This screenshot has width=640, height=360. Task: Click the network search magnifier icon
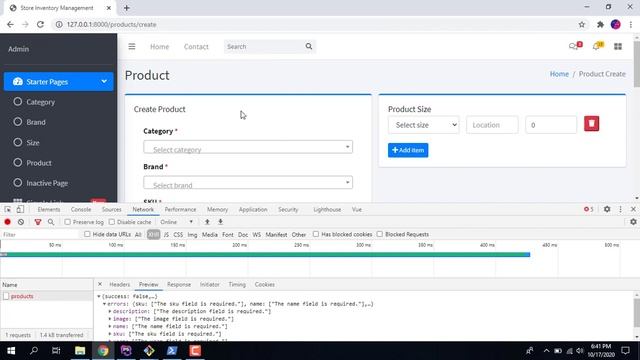pyautogui.click(x=51, y=222)
